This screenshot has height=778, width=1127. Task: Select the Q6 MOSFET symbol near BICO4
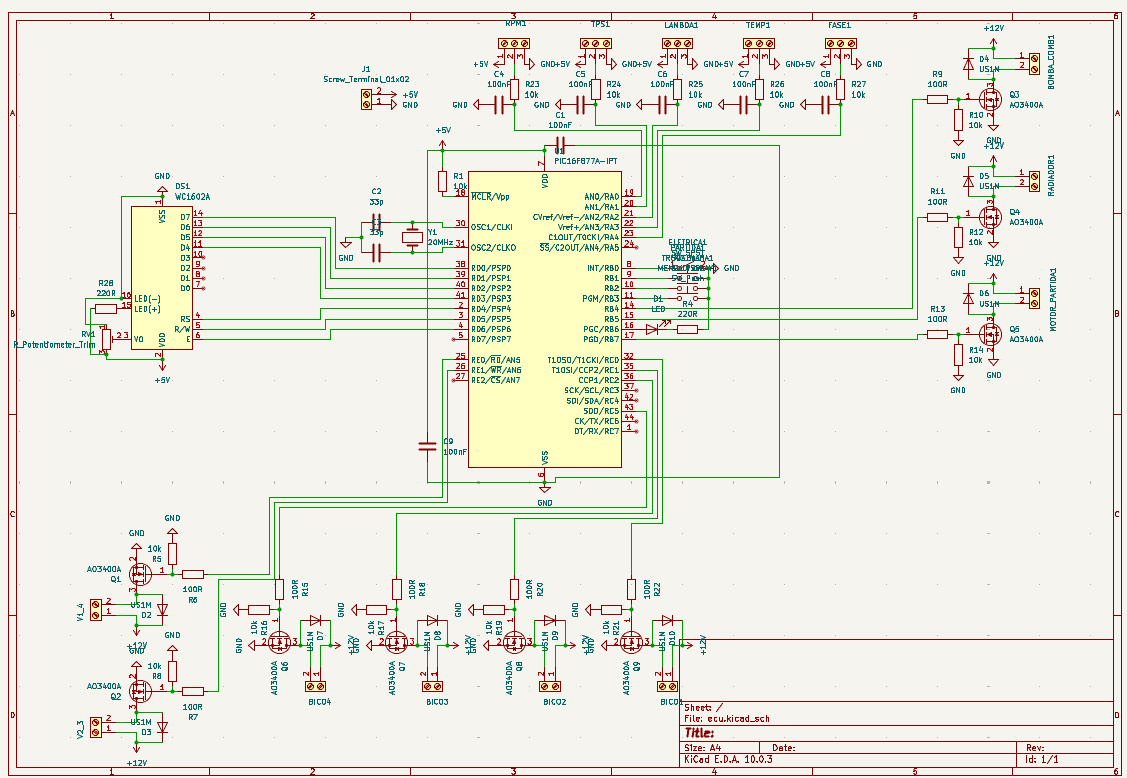coord(280,643)
